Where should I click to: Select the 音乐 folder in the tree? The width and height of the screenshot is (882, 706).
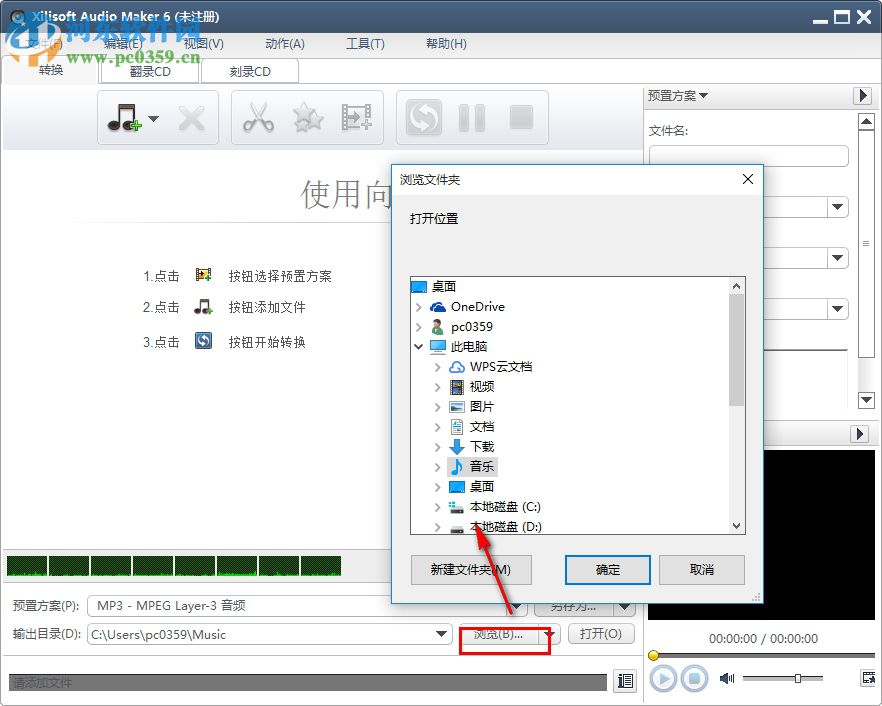[x=481, y=466]
